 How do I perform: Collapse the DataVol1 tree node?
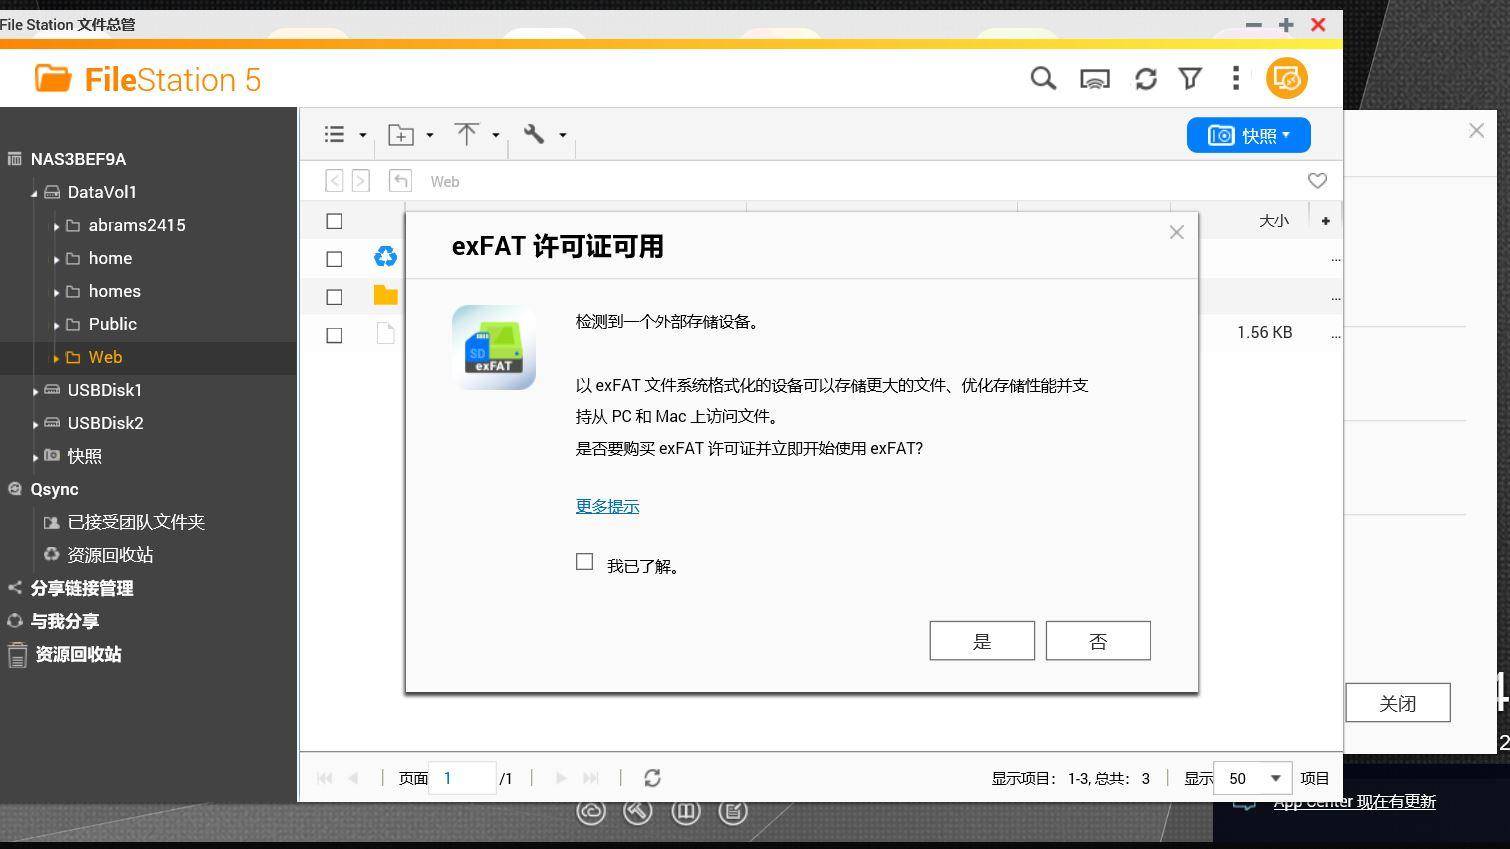(33, 192)
